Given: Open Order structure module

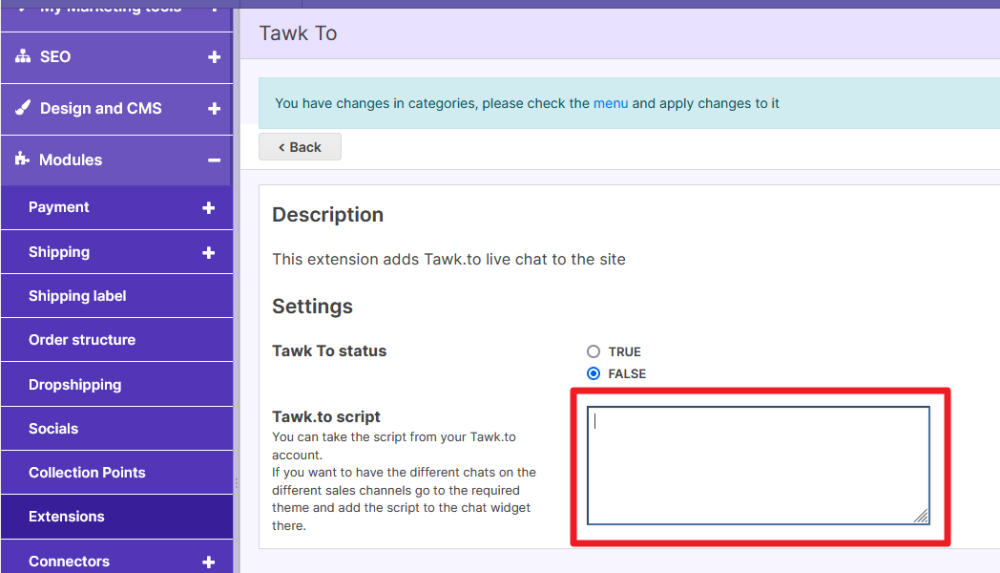Looking at the screenshot, I should pos(117,340).
